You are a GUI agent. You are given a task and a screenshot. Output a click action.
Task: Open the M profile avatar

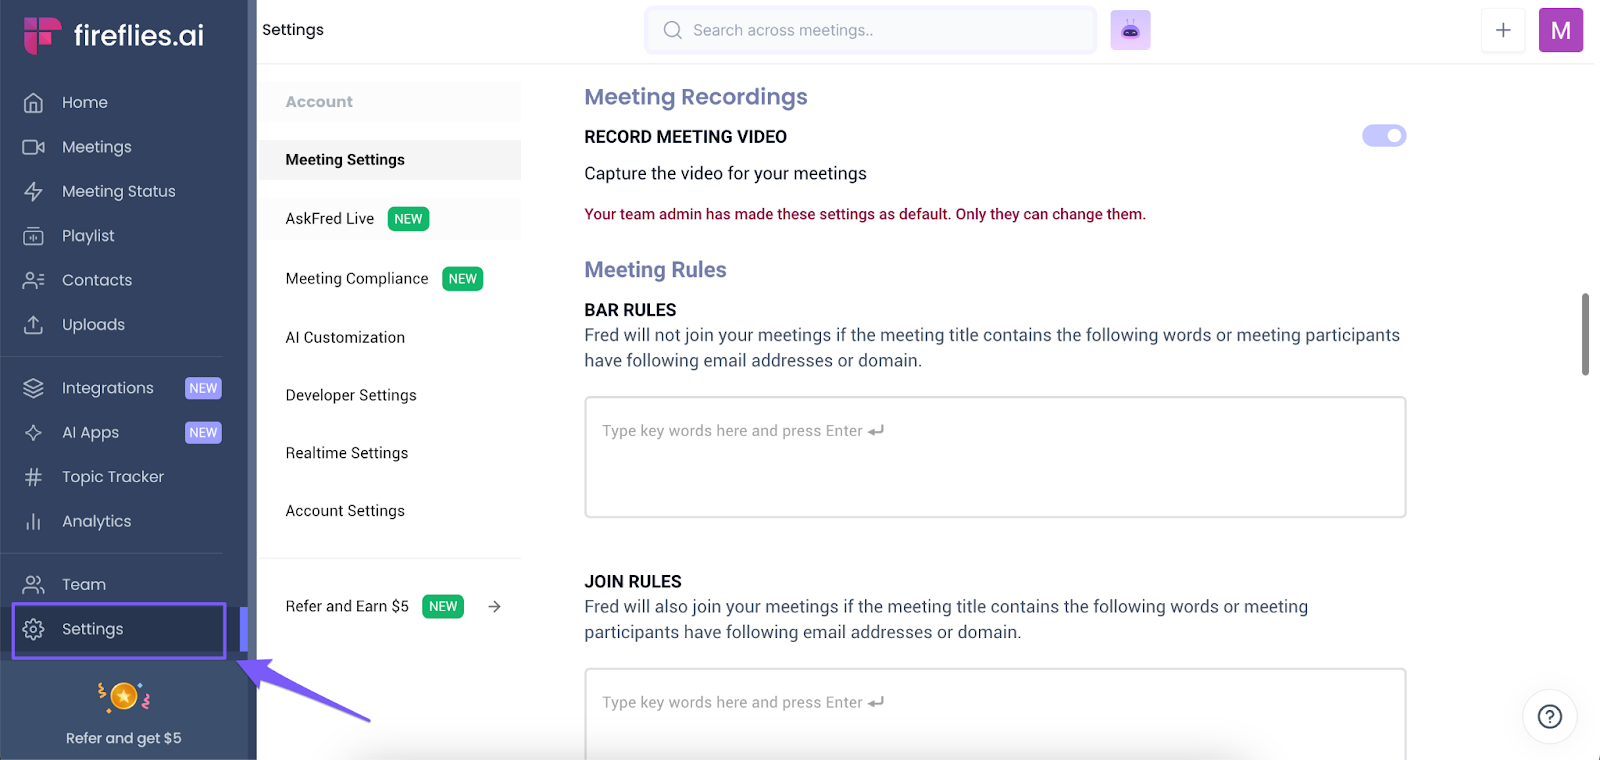(x=1561, y=30)
